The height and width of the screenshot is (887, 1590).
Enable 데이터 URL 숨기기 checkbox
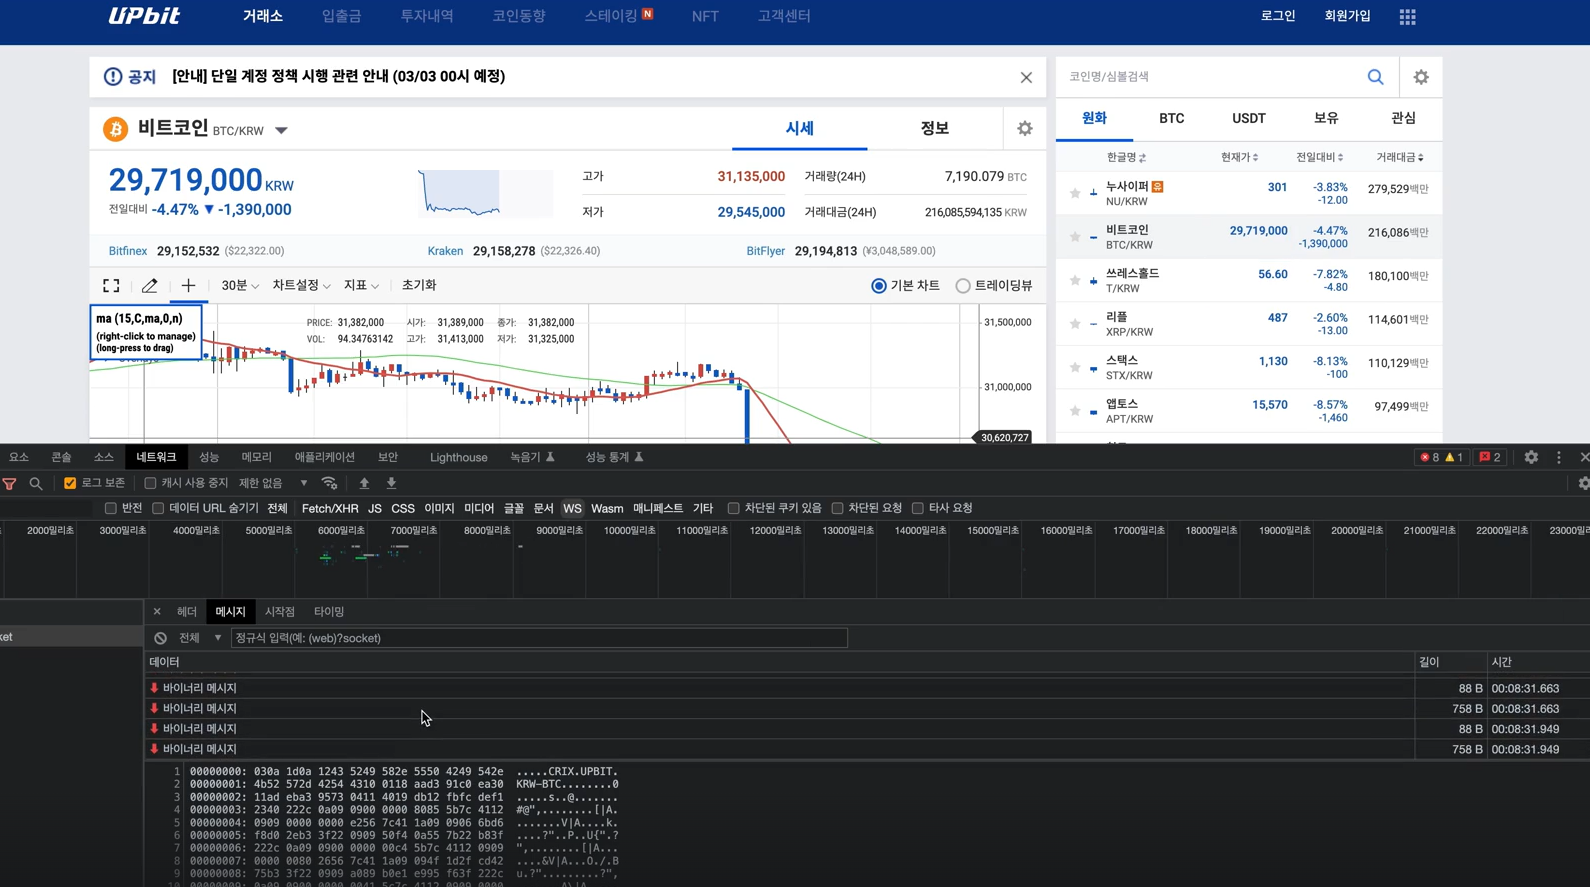[158, 508]
